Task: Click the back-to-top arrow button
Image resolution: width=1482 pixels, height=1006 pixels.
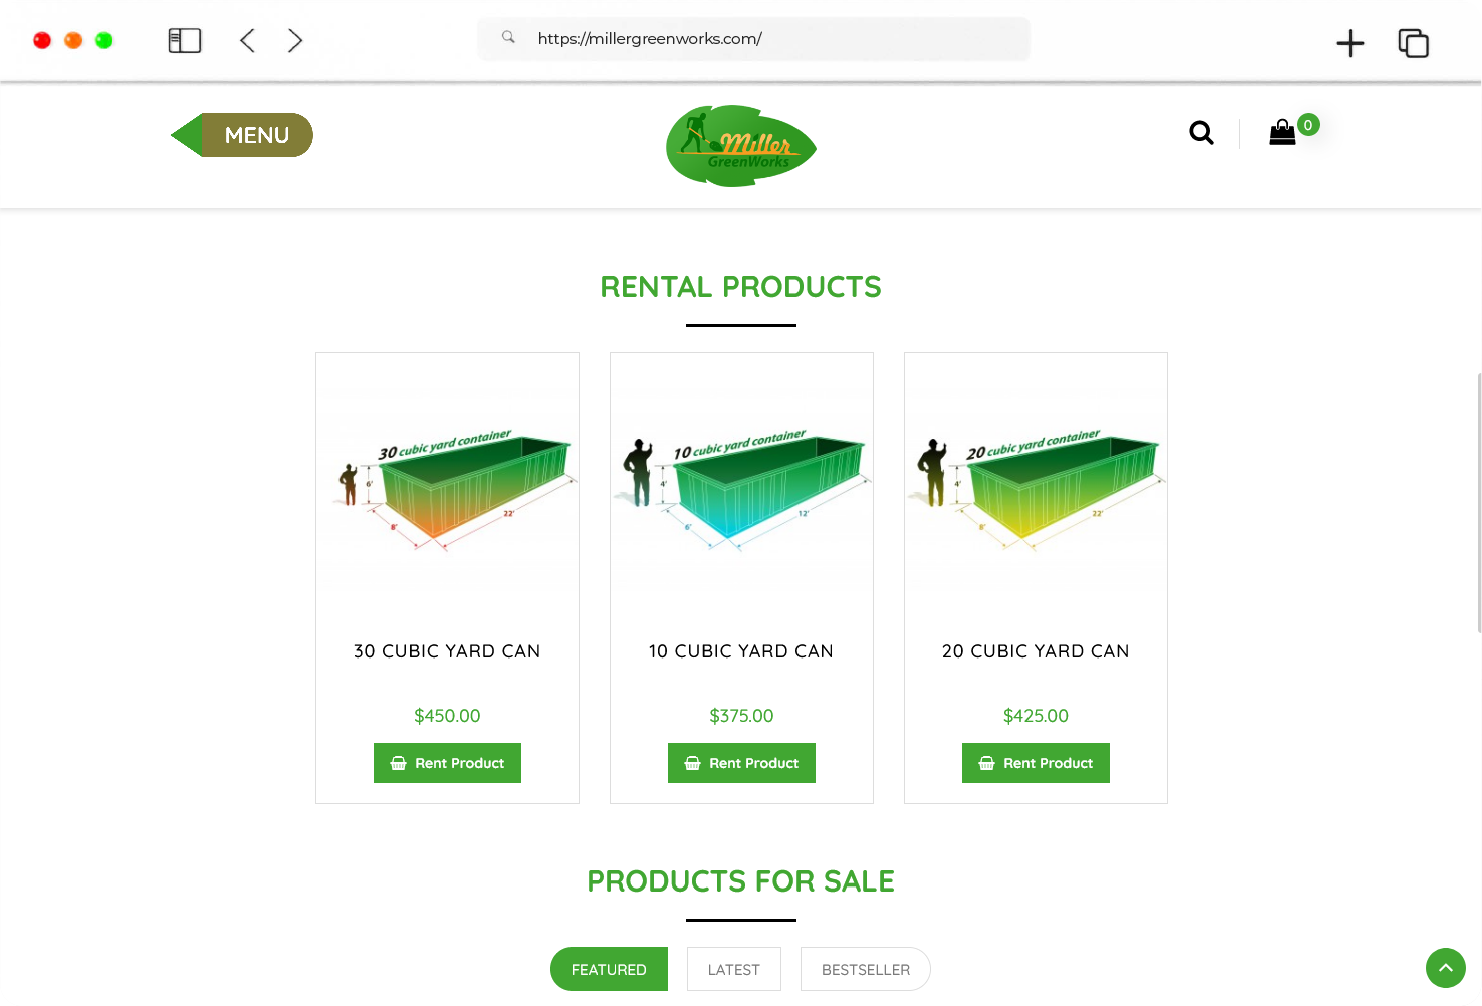Action: coord(1446,968)
